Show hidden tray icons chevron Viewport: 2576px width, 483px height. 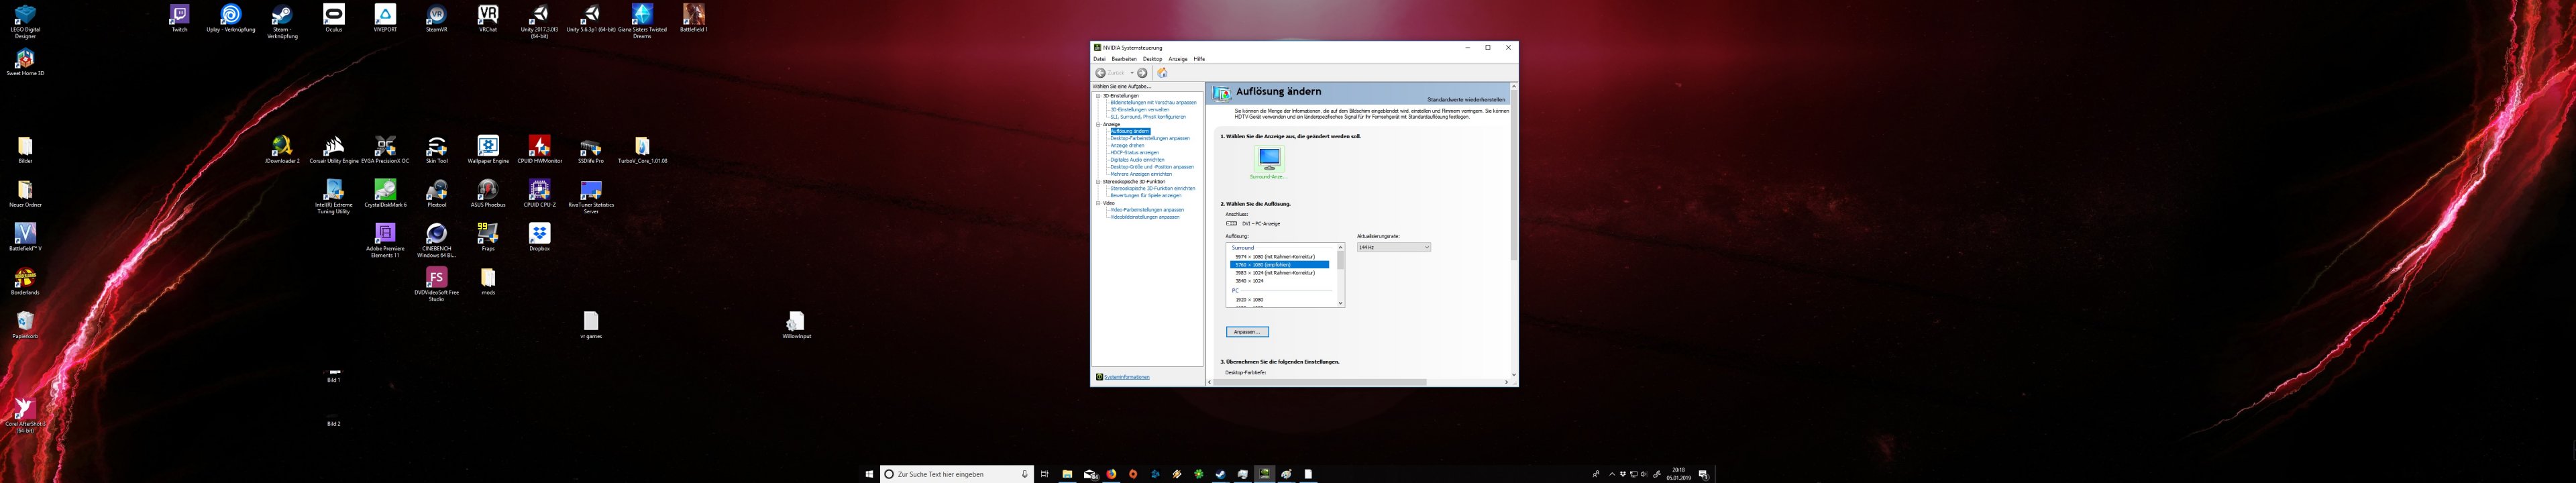pos(1611,474)
